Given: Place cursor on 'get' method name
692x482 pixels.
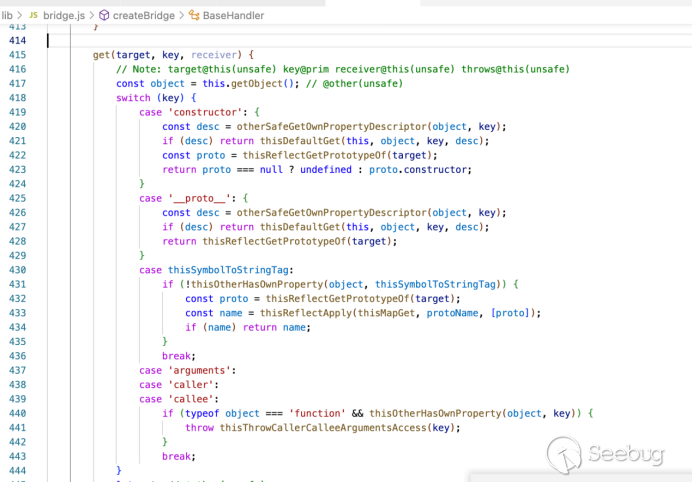Looking at the screenshot, I should coord(101,55).
